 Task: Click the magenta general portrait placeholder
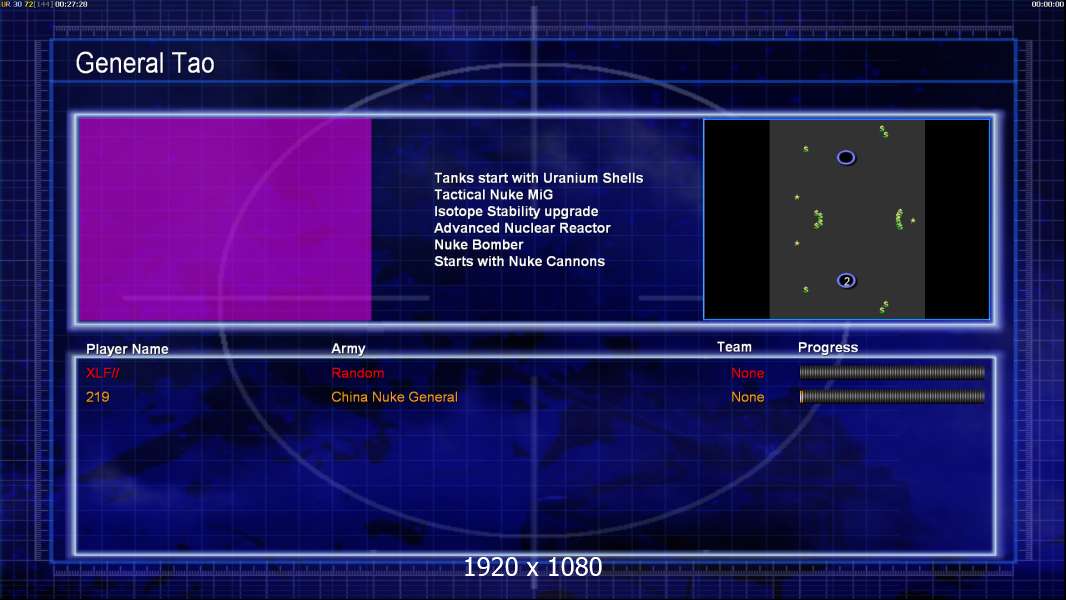[x=225, y=219]
